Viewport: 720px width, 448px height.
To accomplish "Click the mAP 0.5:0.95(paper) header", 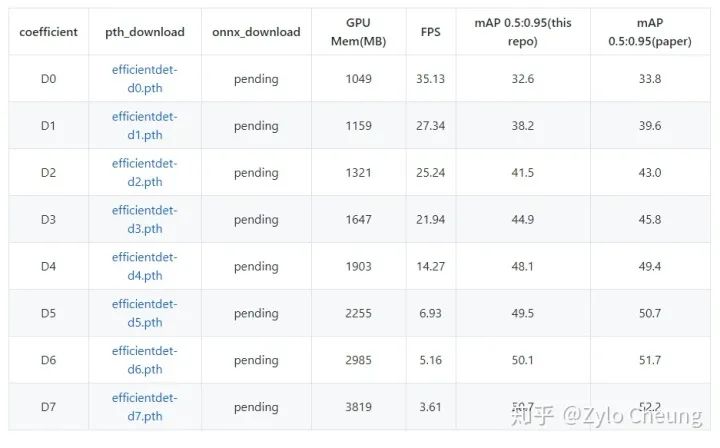I will (x=650, y=32).
